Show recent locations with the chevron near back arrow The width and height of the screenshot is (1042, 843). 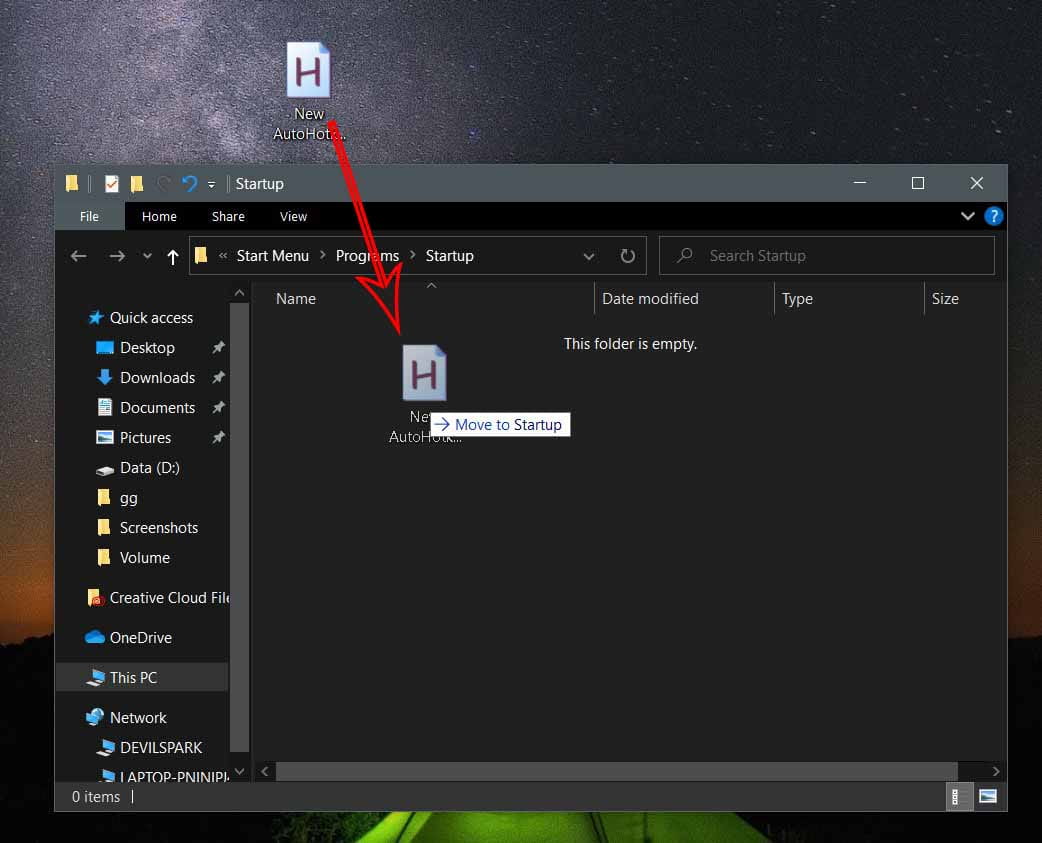point(146,255)
